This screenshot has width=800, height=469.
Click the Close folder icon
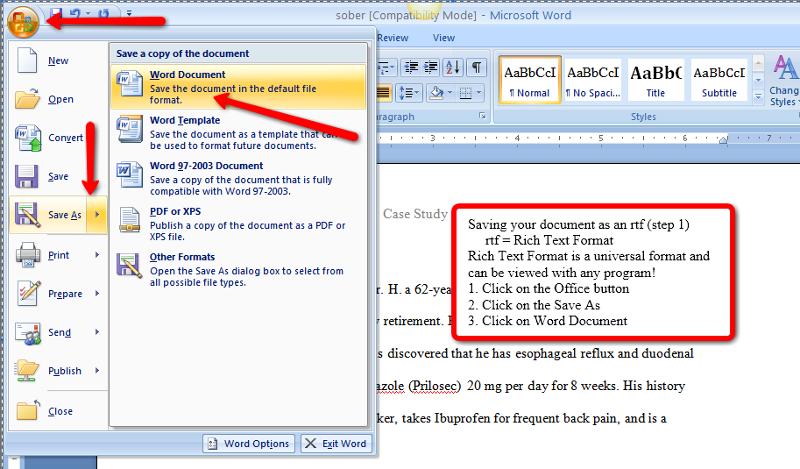click(x=28, y=410)
